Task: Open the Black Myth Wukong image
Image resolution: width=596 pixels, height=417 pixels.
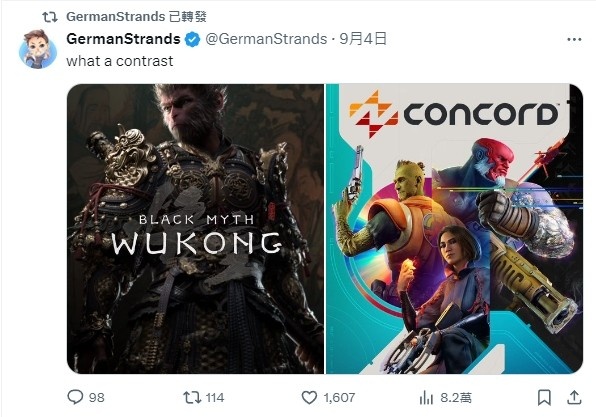Action: [x=195, y=229]
